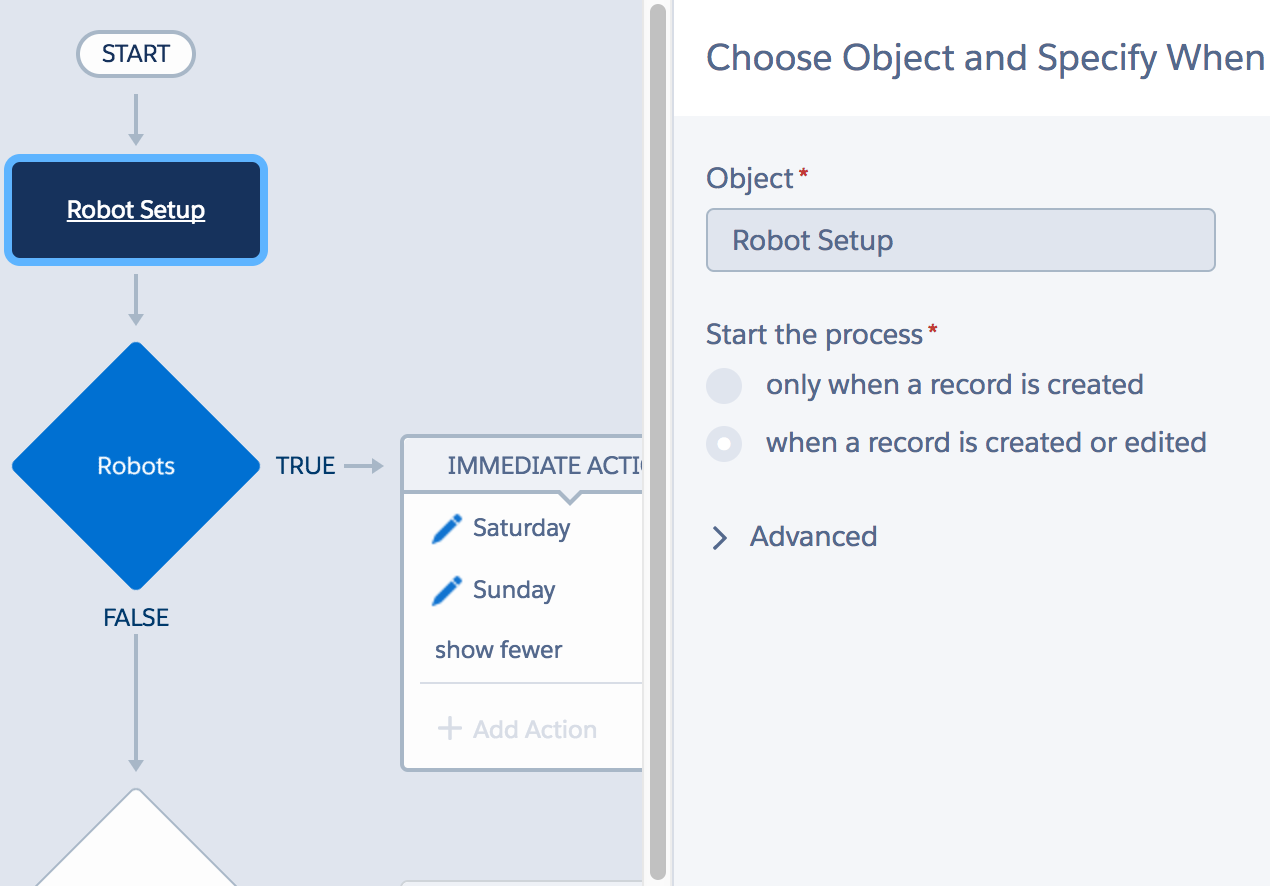Click the Add Action button
1270x886 pixels.
click(534, 730)
